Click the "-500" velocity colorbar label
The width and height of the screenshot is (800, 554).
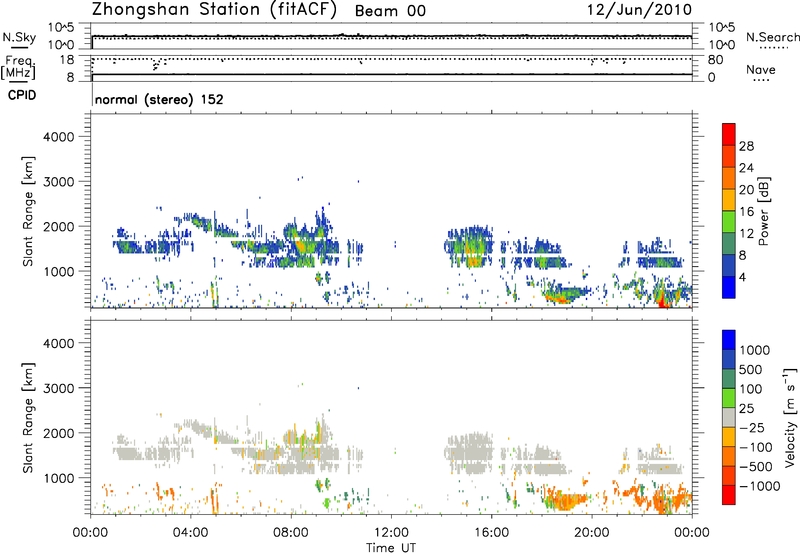point(755,467)
